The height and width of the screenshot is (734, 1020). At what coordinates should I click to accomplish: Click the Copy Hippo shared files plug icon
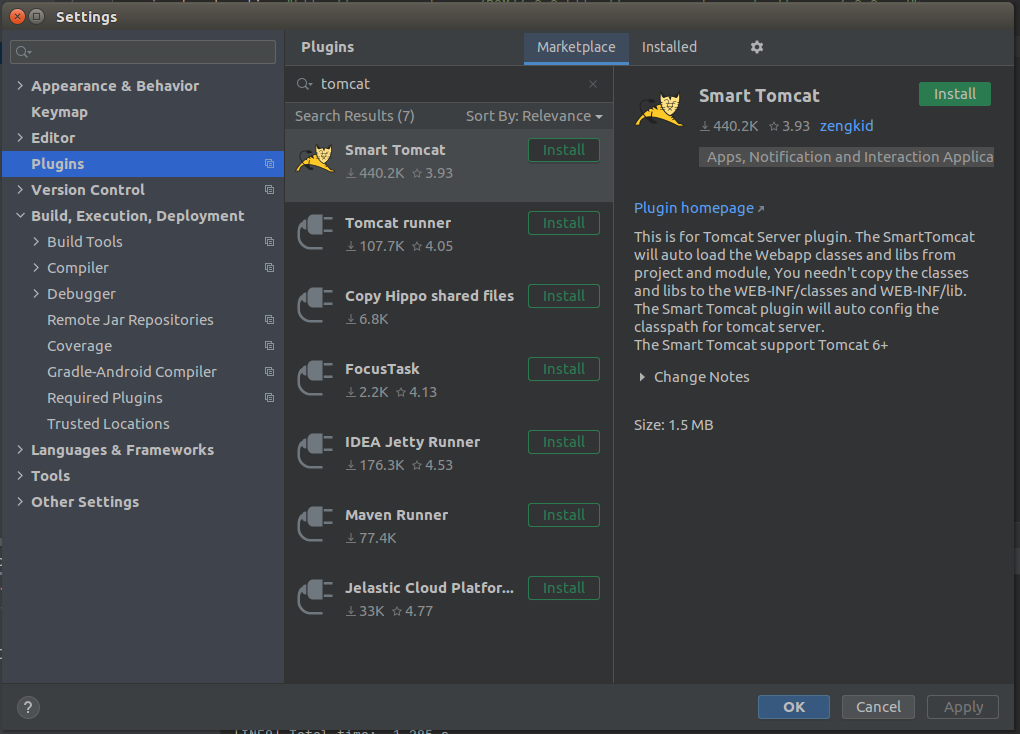[x=315, y=305]
